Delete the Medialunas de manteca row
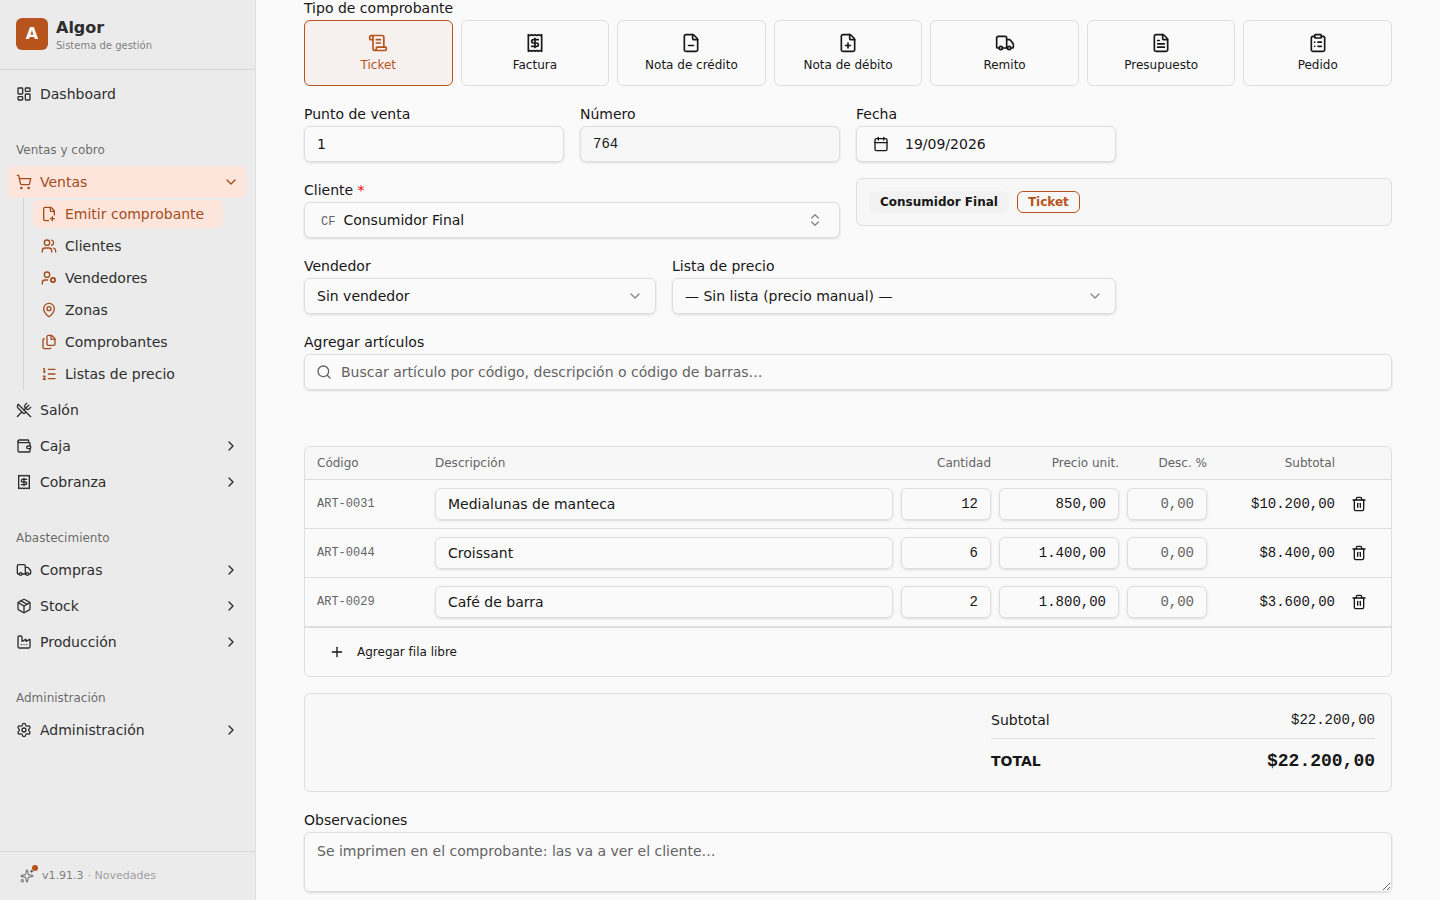This screenshot has width=1440, height=900. pyautogui.click(x=1359, y=504)
